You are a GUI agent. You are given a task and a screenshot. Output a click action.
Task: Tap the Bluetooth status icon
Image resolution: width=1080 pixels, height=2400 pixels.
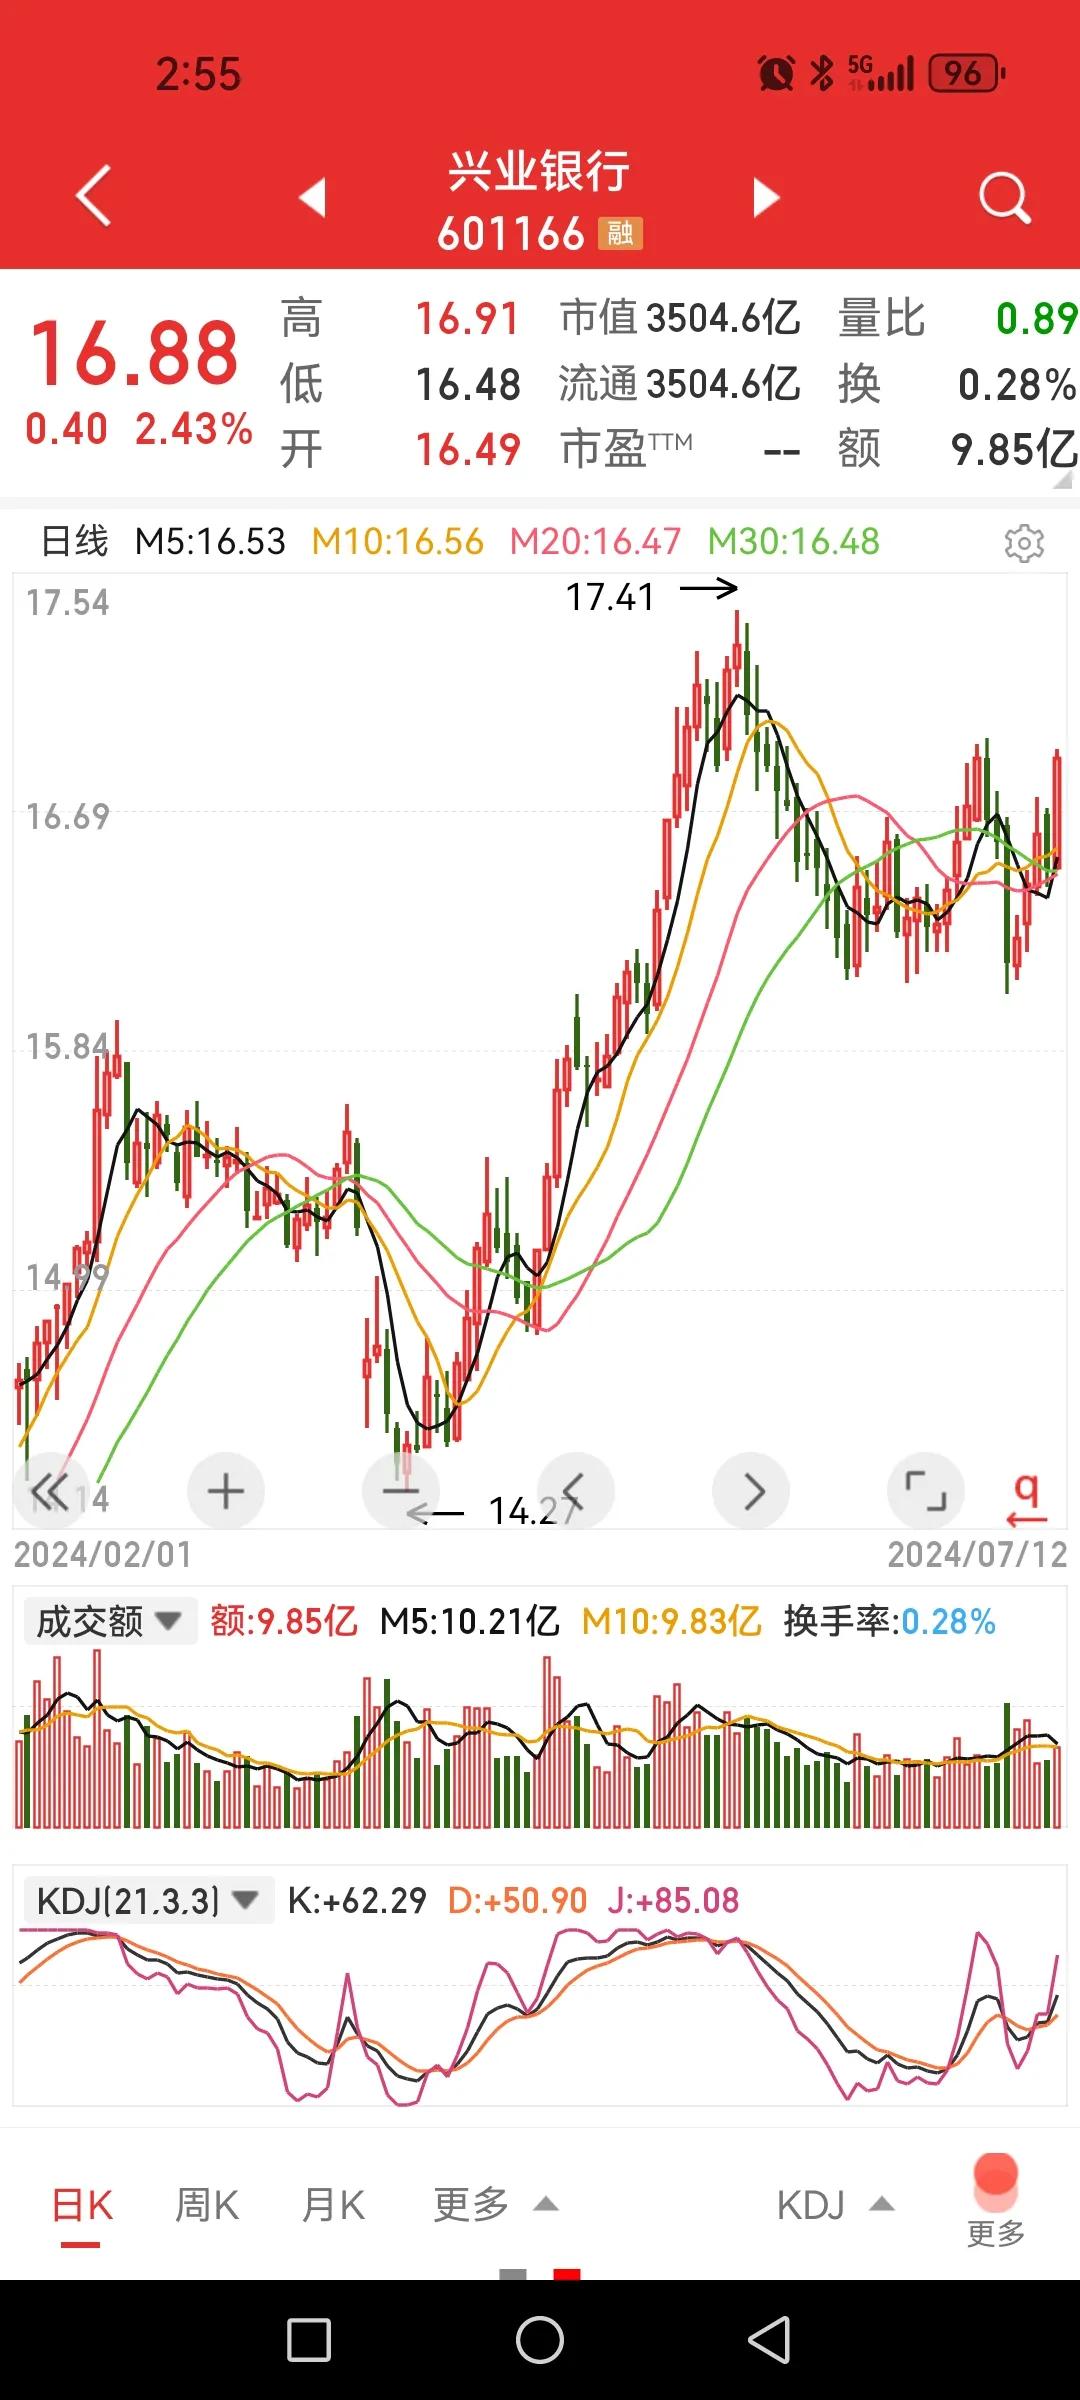(822, 73)
